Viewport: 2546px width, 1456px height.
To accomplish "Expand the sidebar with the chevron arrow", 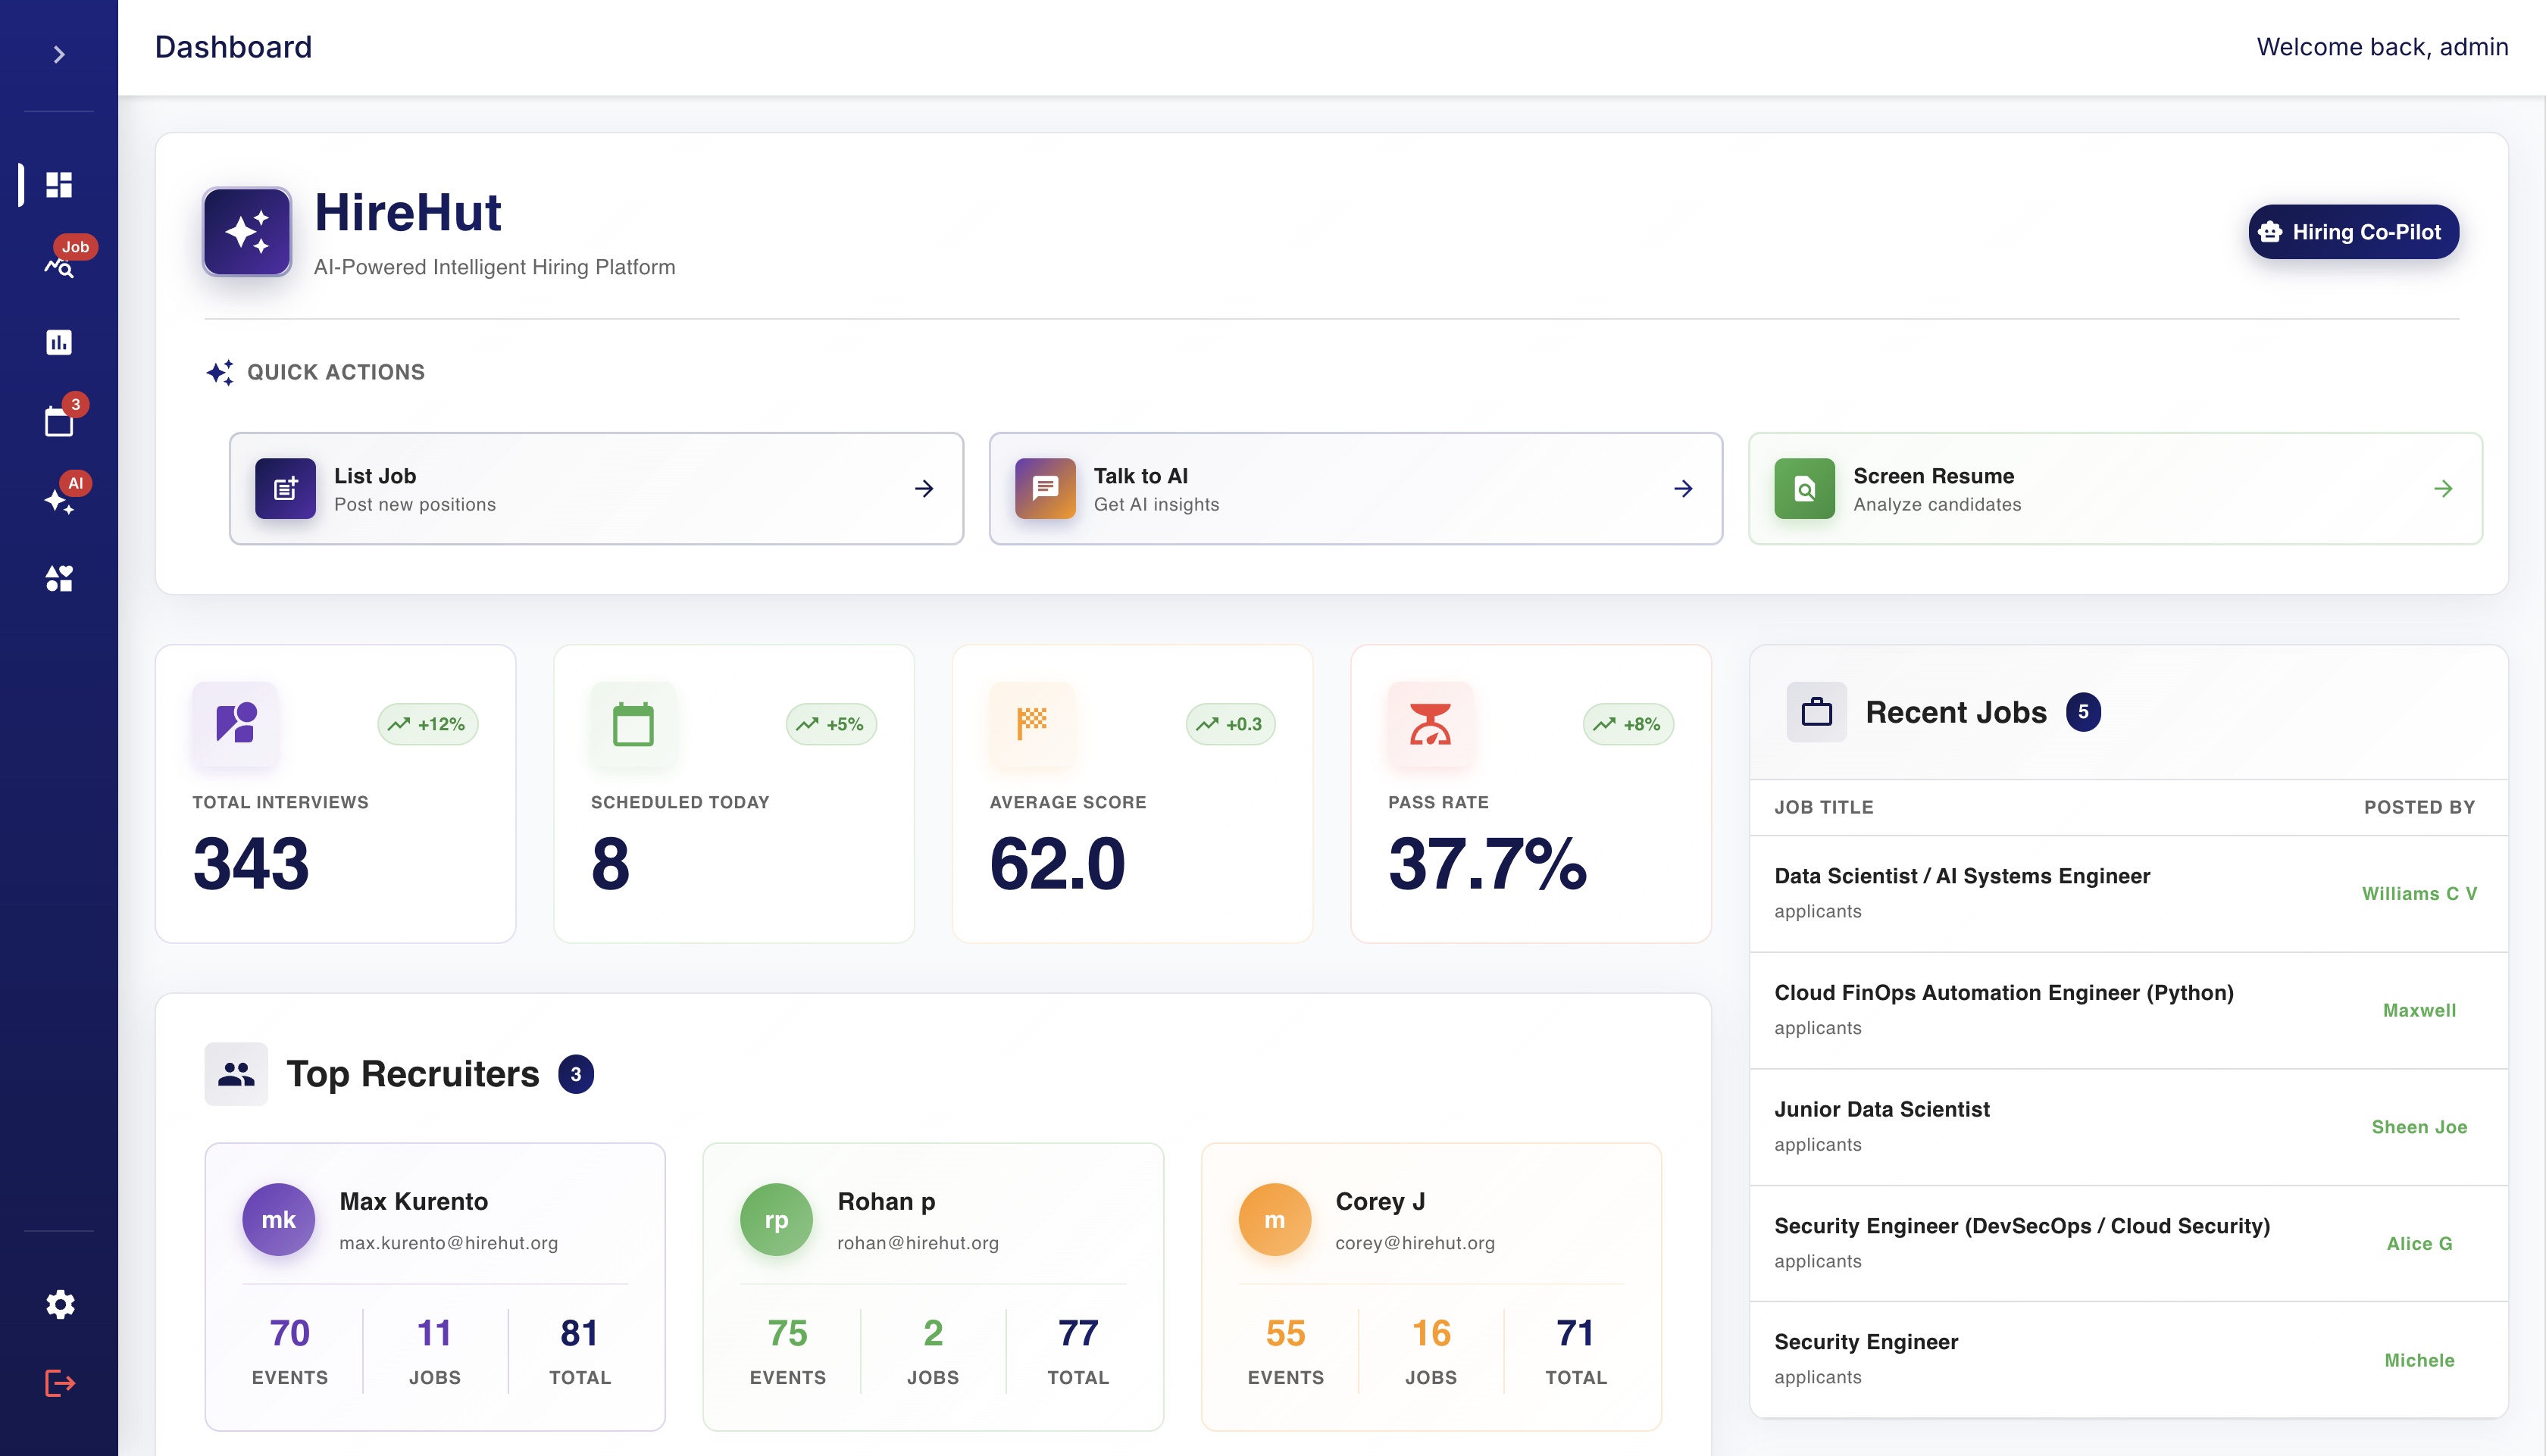I will 59,54.
